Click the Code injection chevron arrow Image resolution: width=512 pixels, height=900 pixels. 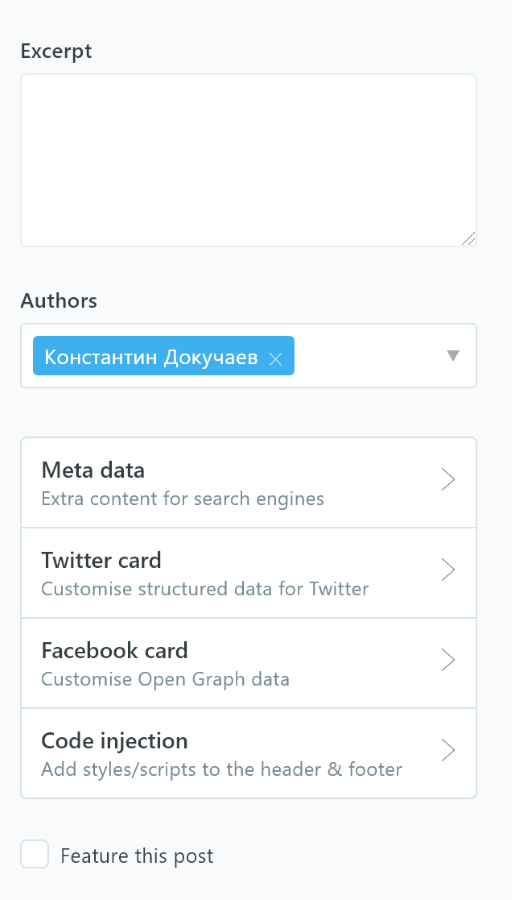tap(448, 750)
